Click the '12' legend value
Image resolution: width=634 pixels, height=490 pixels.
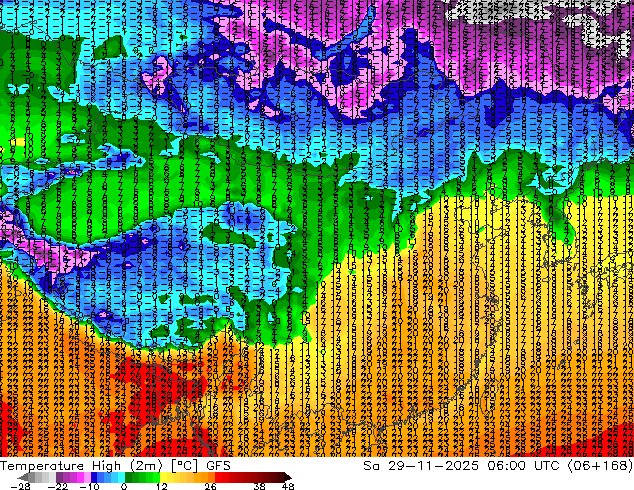coord(162,486)
